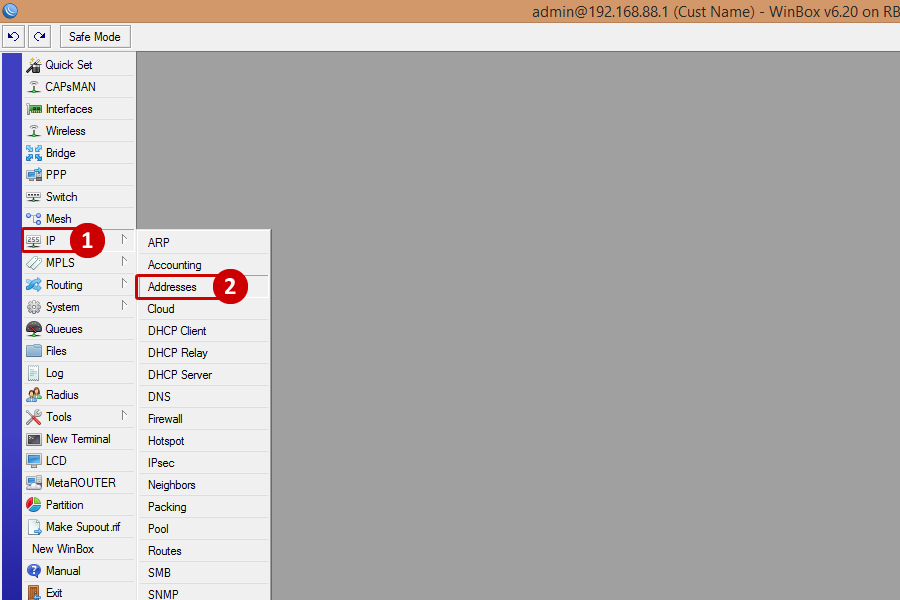Open Firewall from IP submenu

click(204, 419)
